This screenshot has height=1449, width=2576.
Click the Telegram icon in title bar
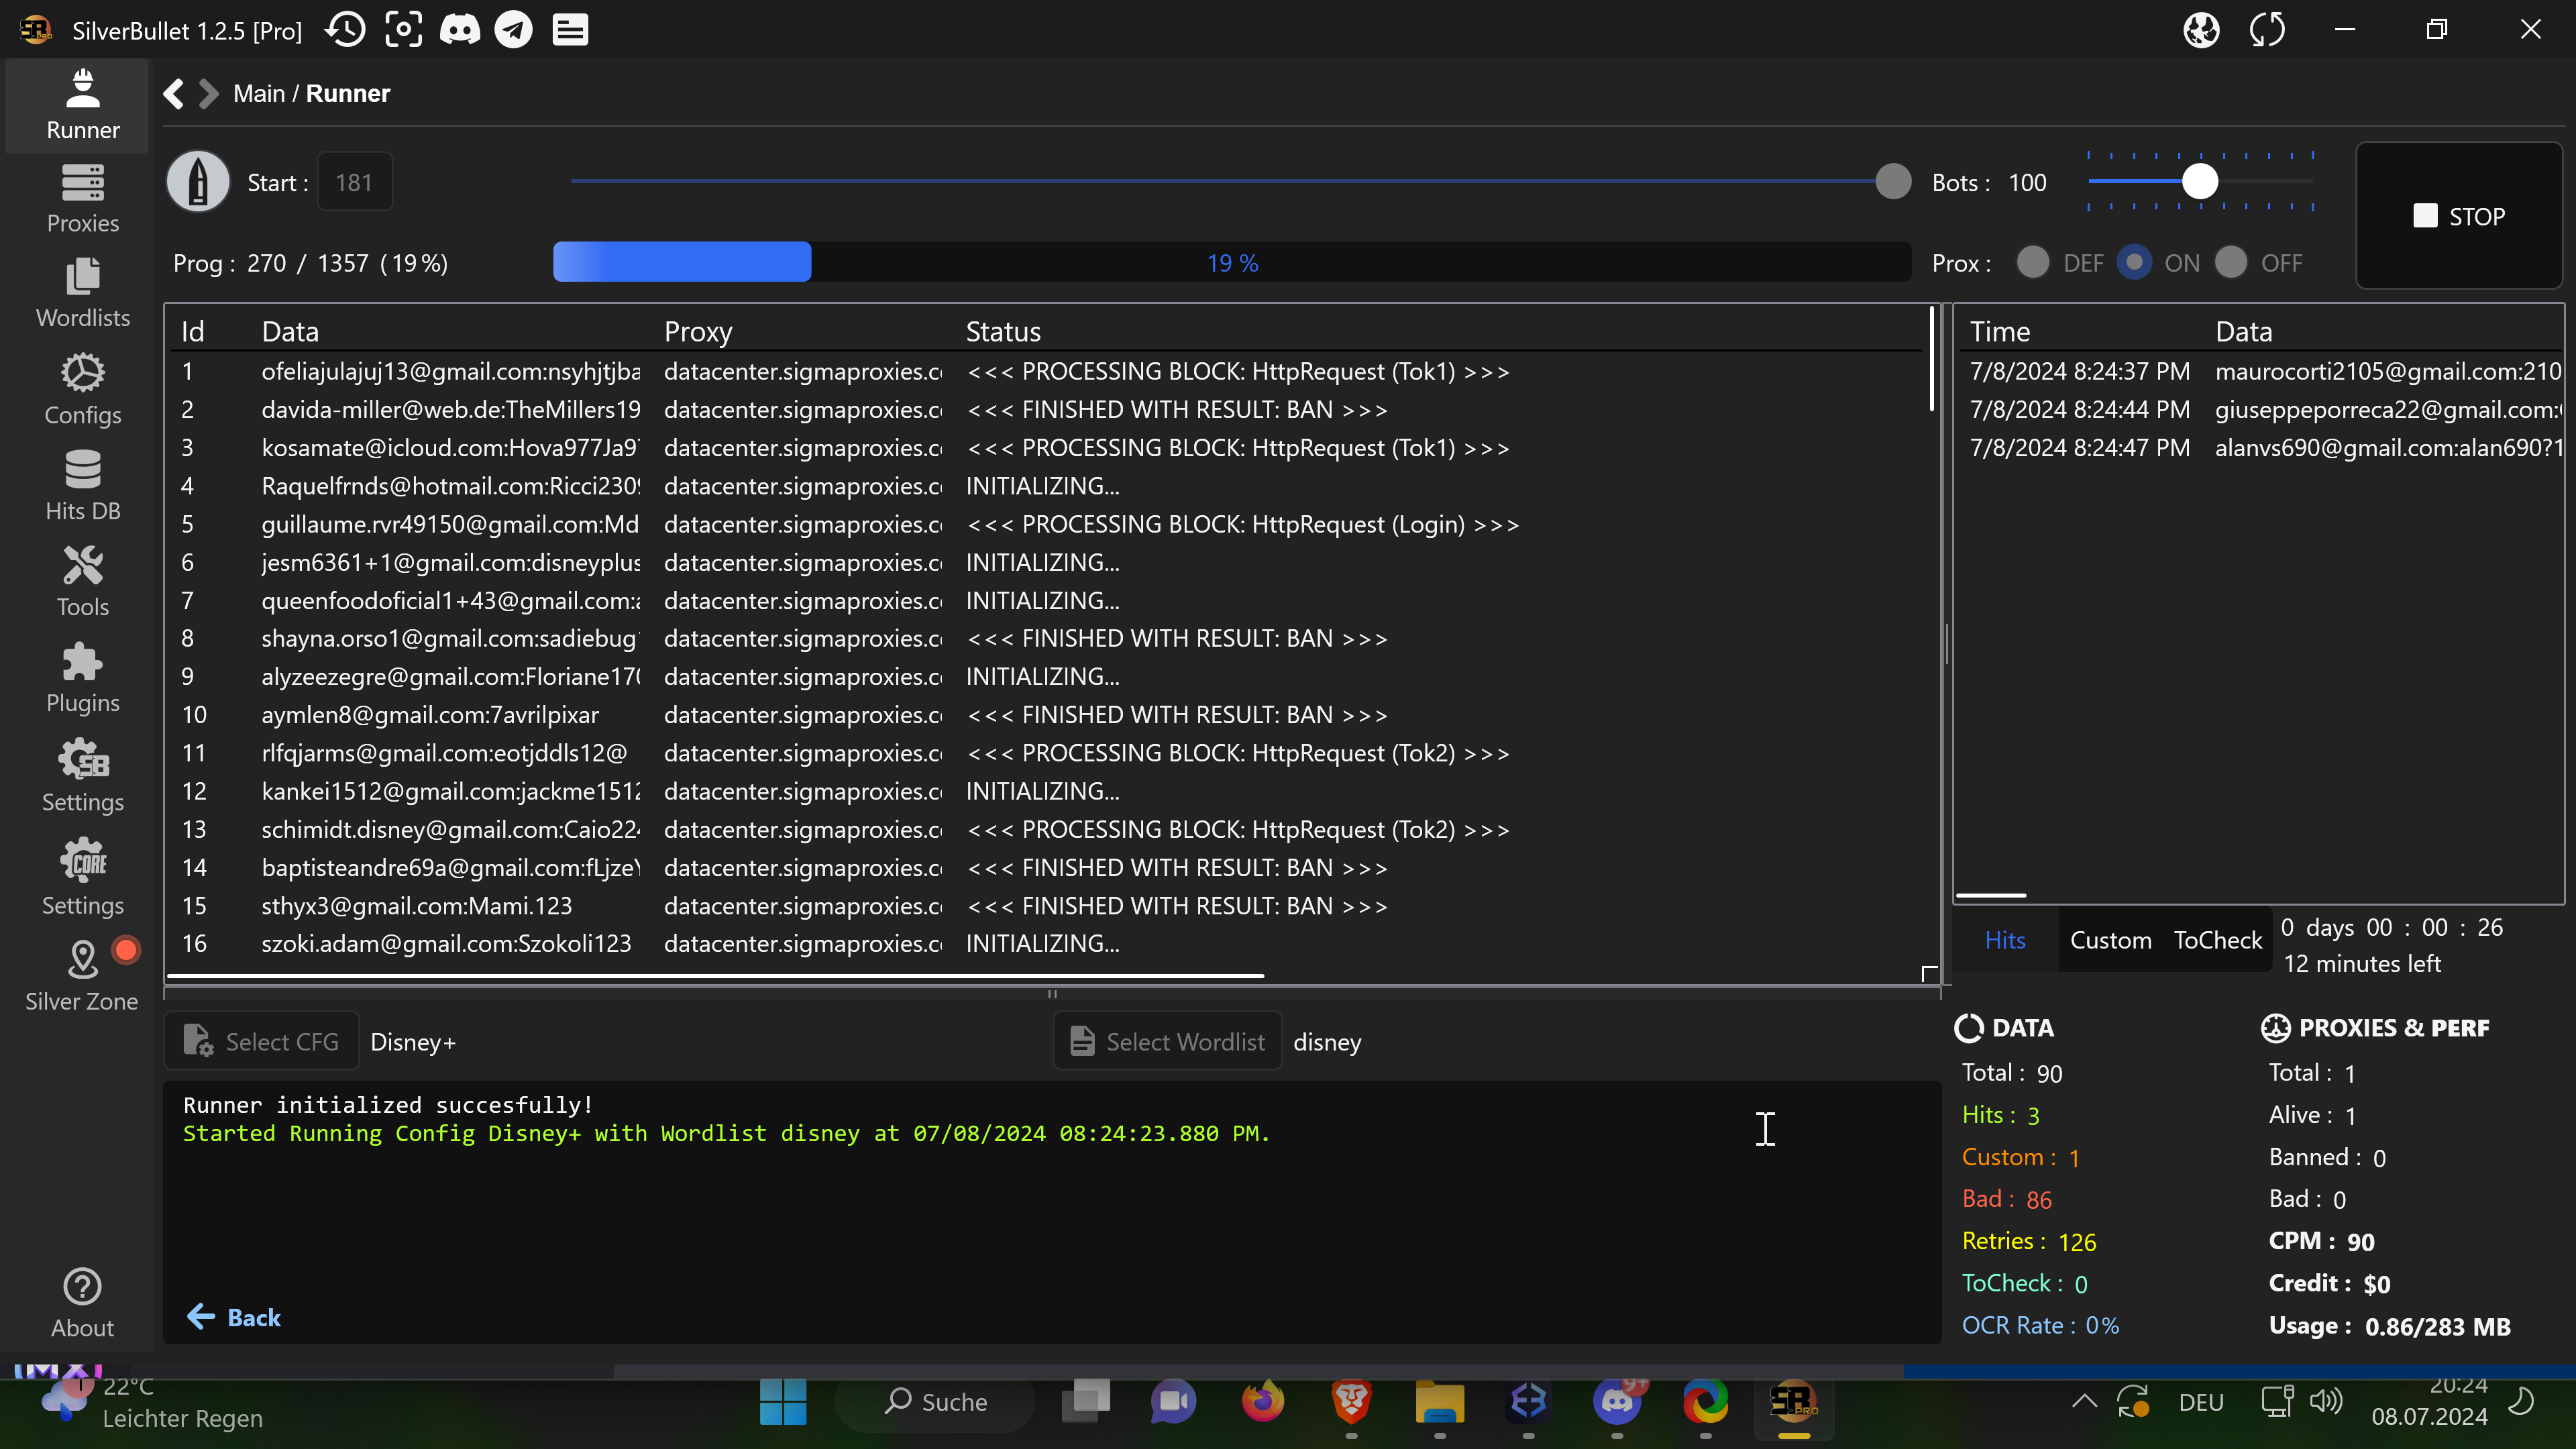(x=514, y=30)
